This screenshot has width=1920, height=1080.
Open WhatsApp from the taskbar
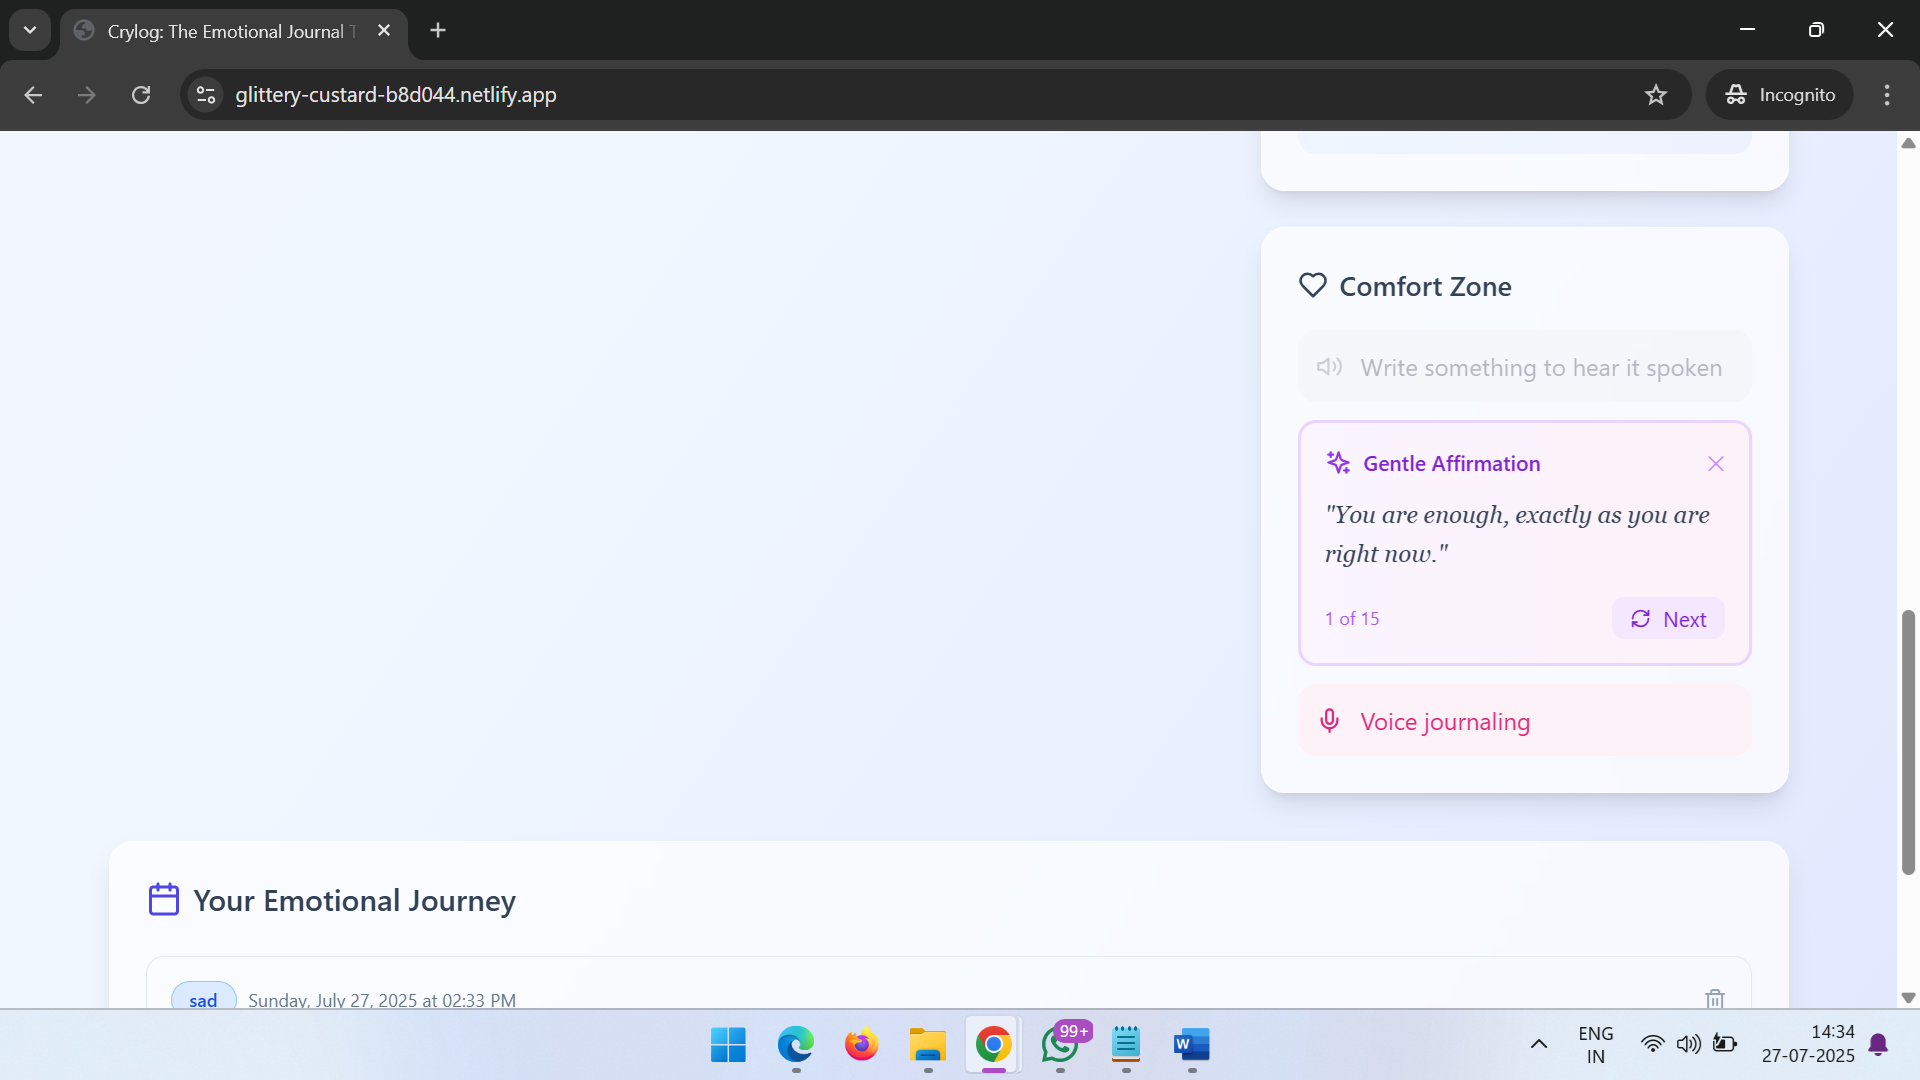click(1060, 1044)
